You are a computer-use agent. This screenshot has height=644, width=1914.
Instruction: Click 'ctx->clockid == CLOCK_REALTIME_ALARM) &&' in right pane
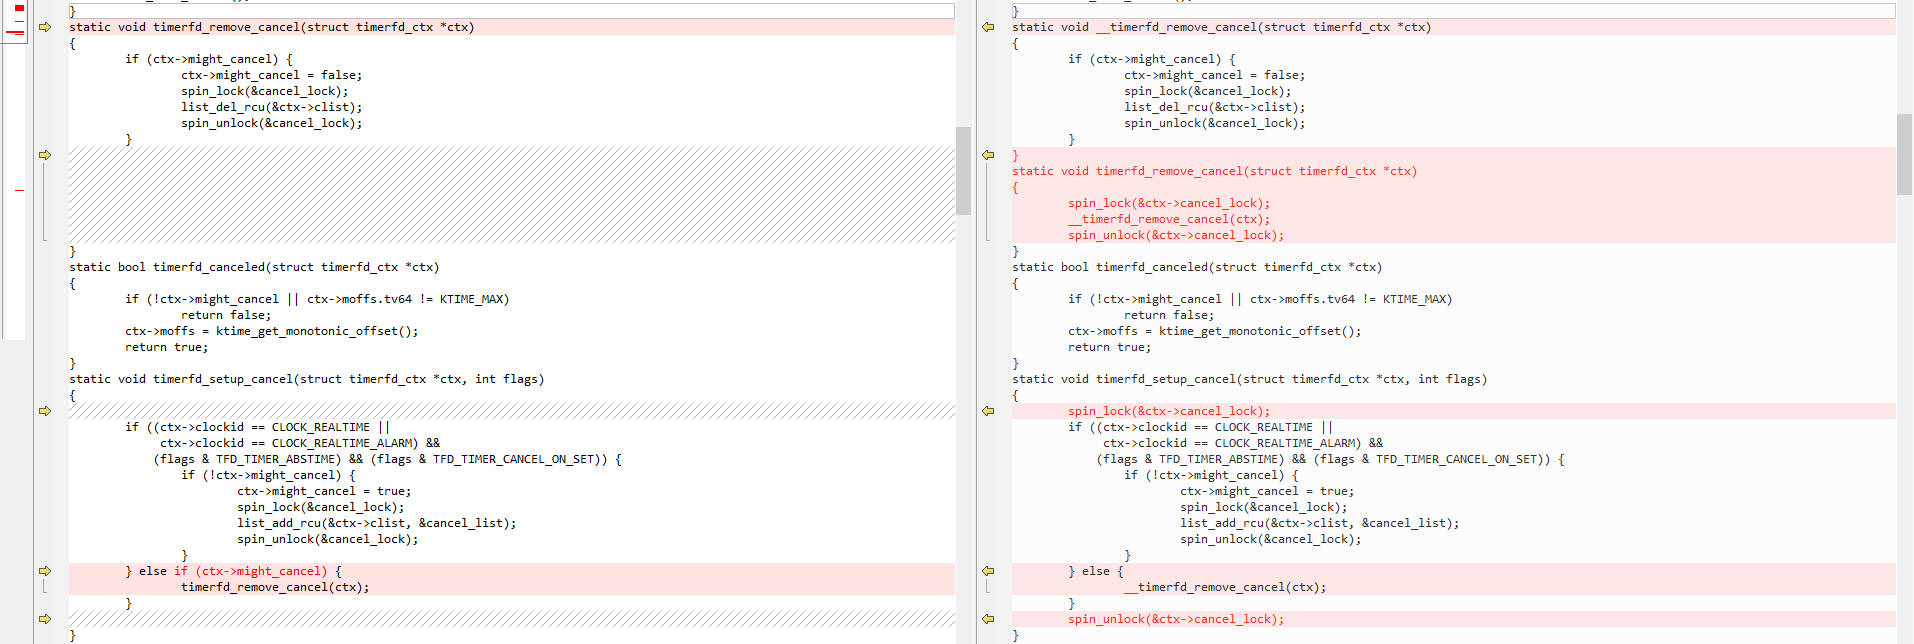[x=1243, y=443]
